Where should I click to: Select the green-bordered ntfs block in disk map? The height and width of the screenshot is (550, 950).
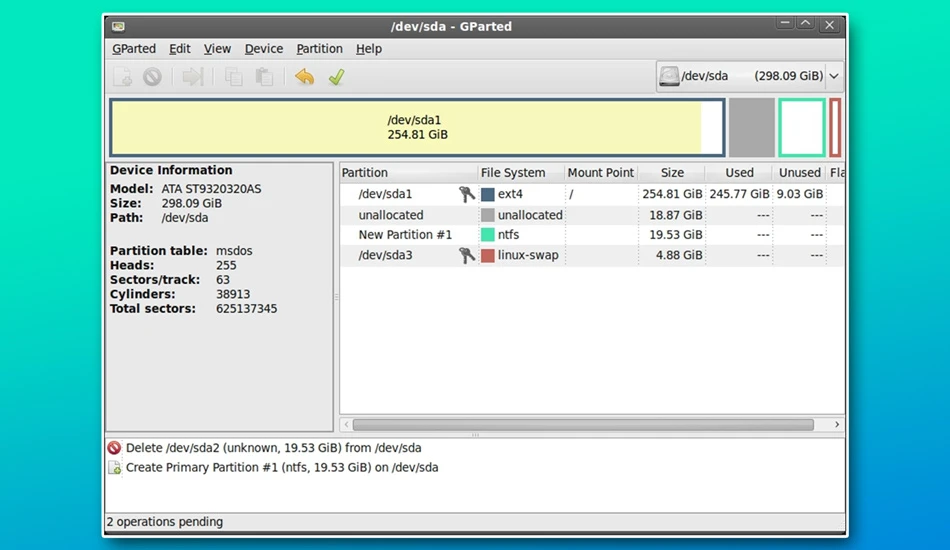click(802, 127)
